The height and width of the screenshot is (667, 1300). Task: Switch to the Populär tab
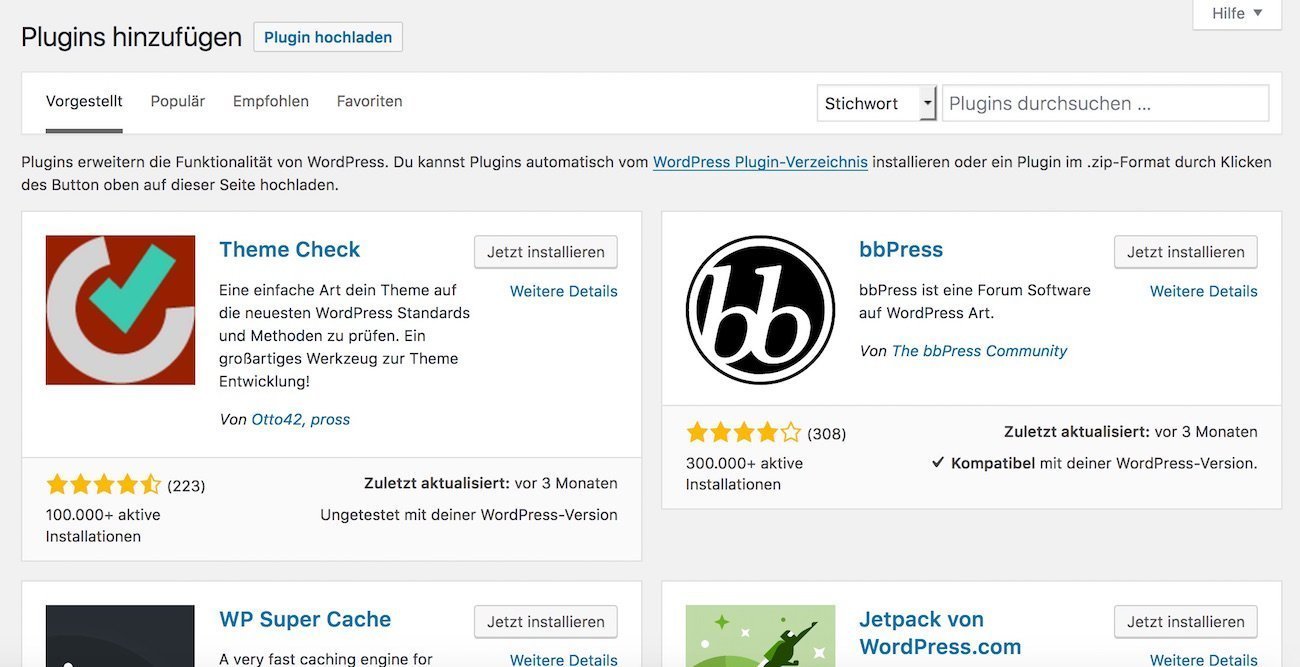click(x=177, y=101)
